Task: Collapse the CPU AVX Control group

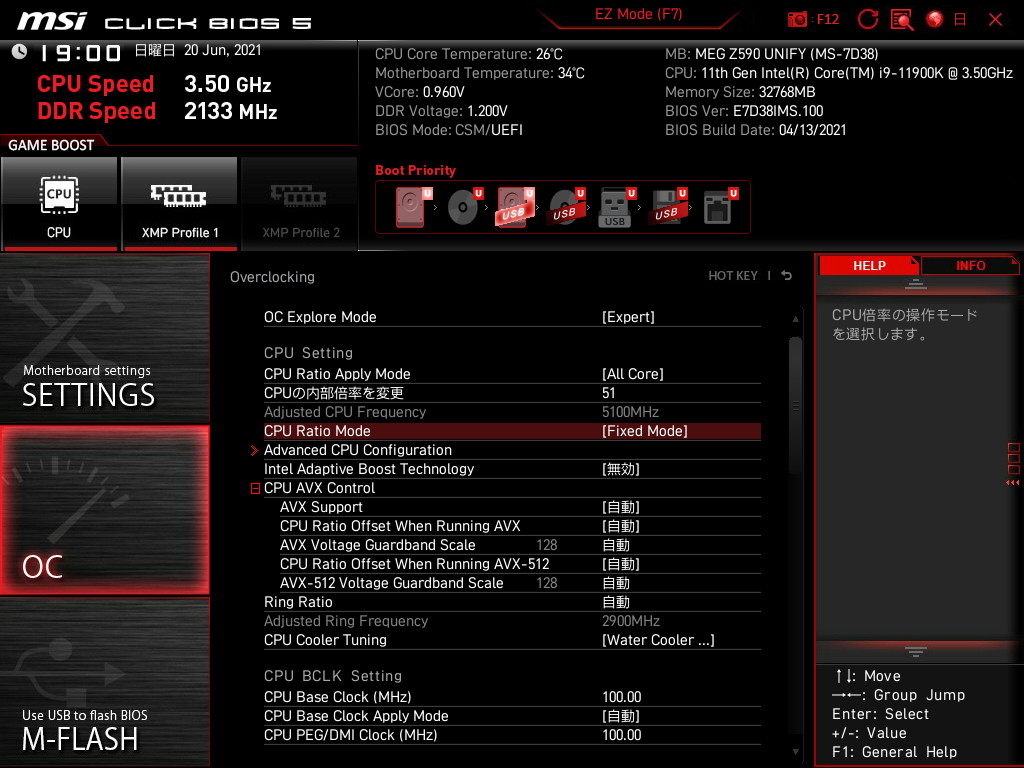Action: point(256,489)
